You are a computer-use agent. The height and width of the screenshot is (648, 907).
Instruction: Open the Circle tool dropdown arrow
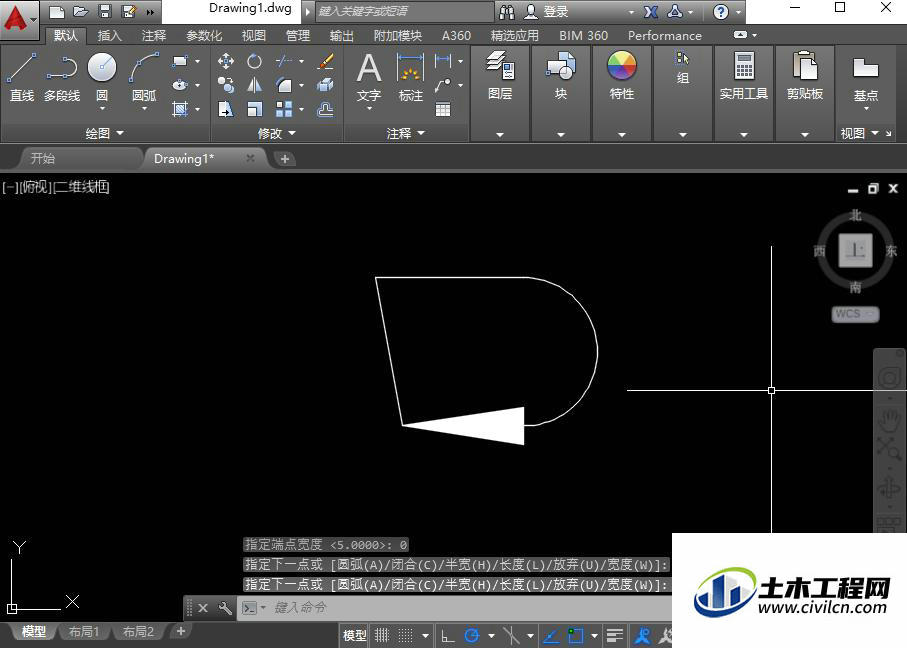pos(102,108)
